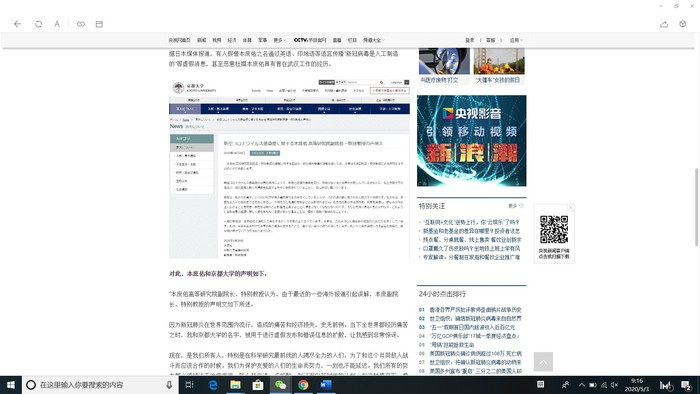Open the Action Center notifications icon
The image size is (700, 394).
tap(686, 385)
